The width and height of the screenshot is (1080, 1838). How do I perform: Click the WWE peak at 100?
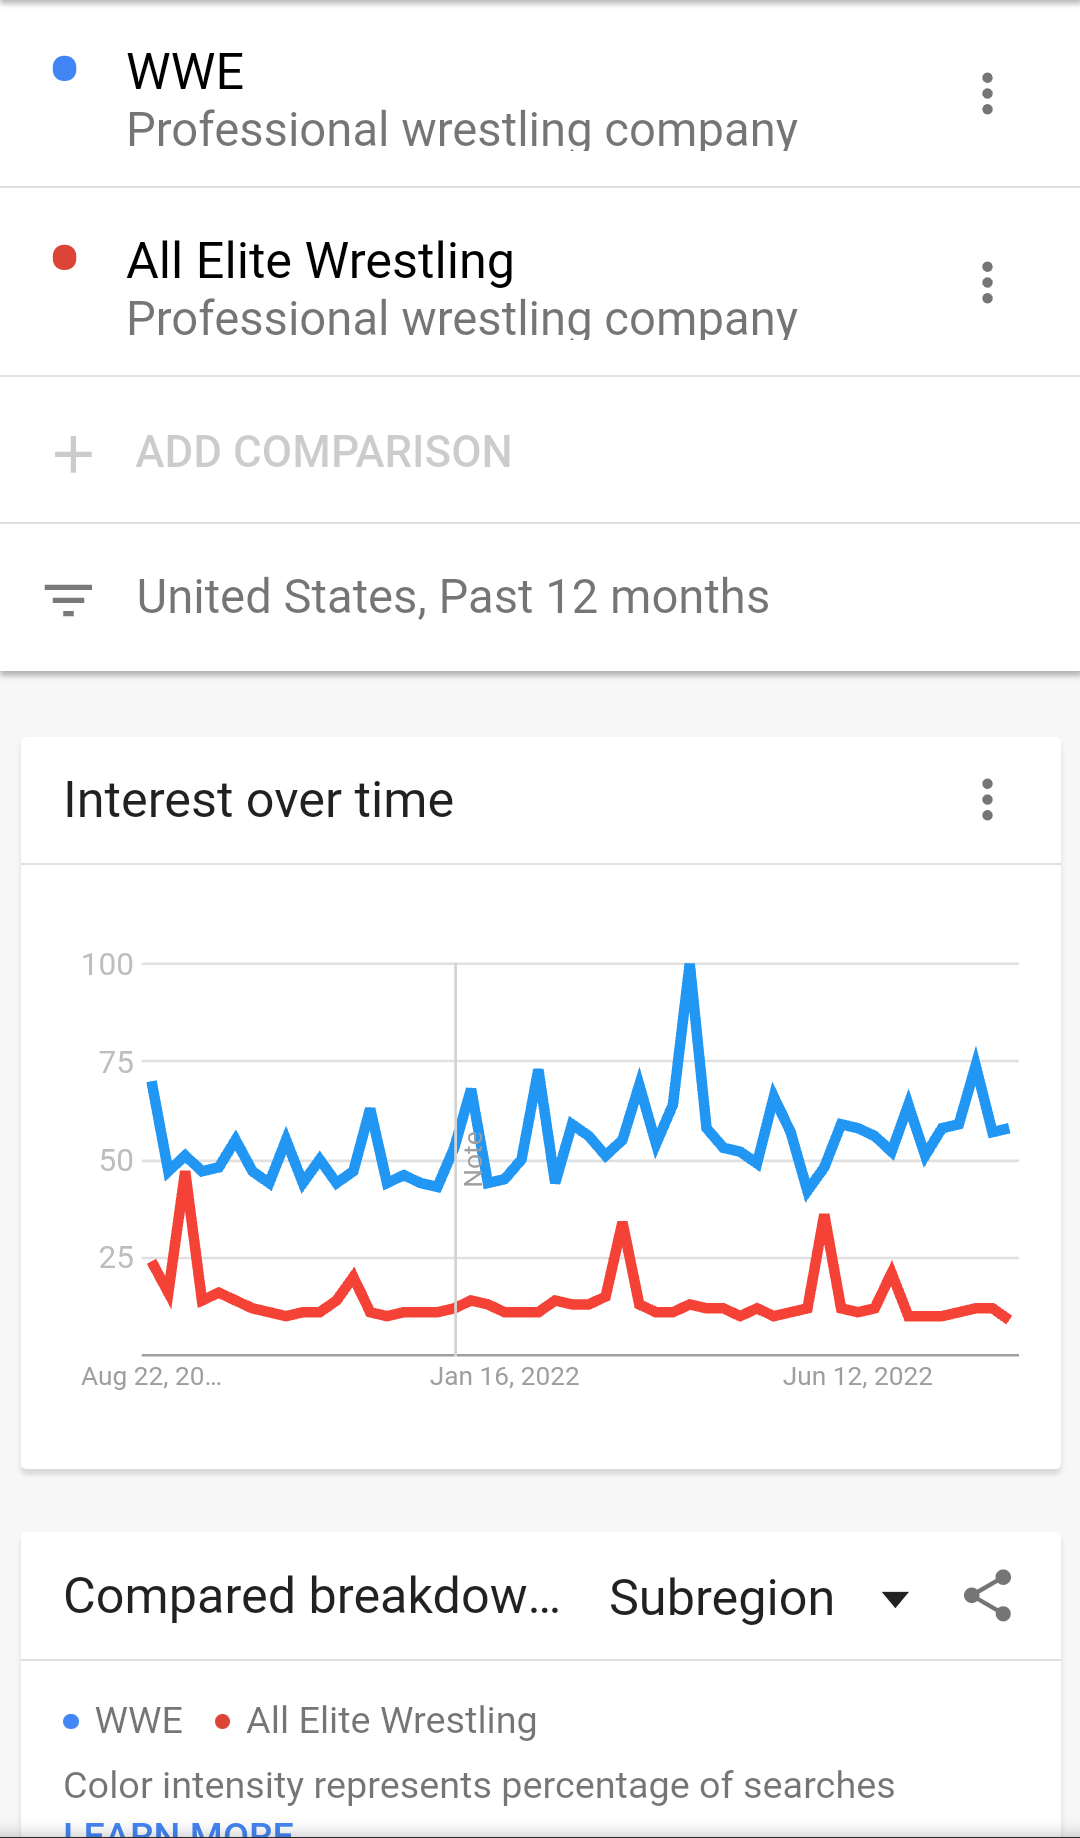[x=690, y=966]
